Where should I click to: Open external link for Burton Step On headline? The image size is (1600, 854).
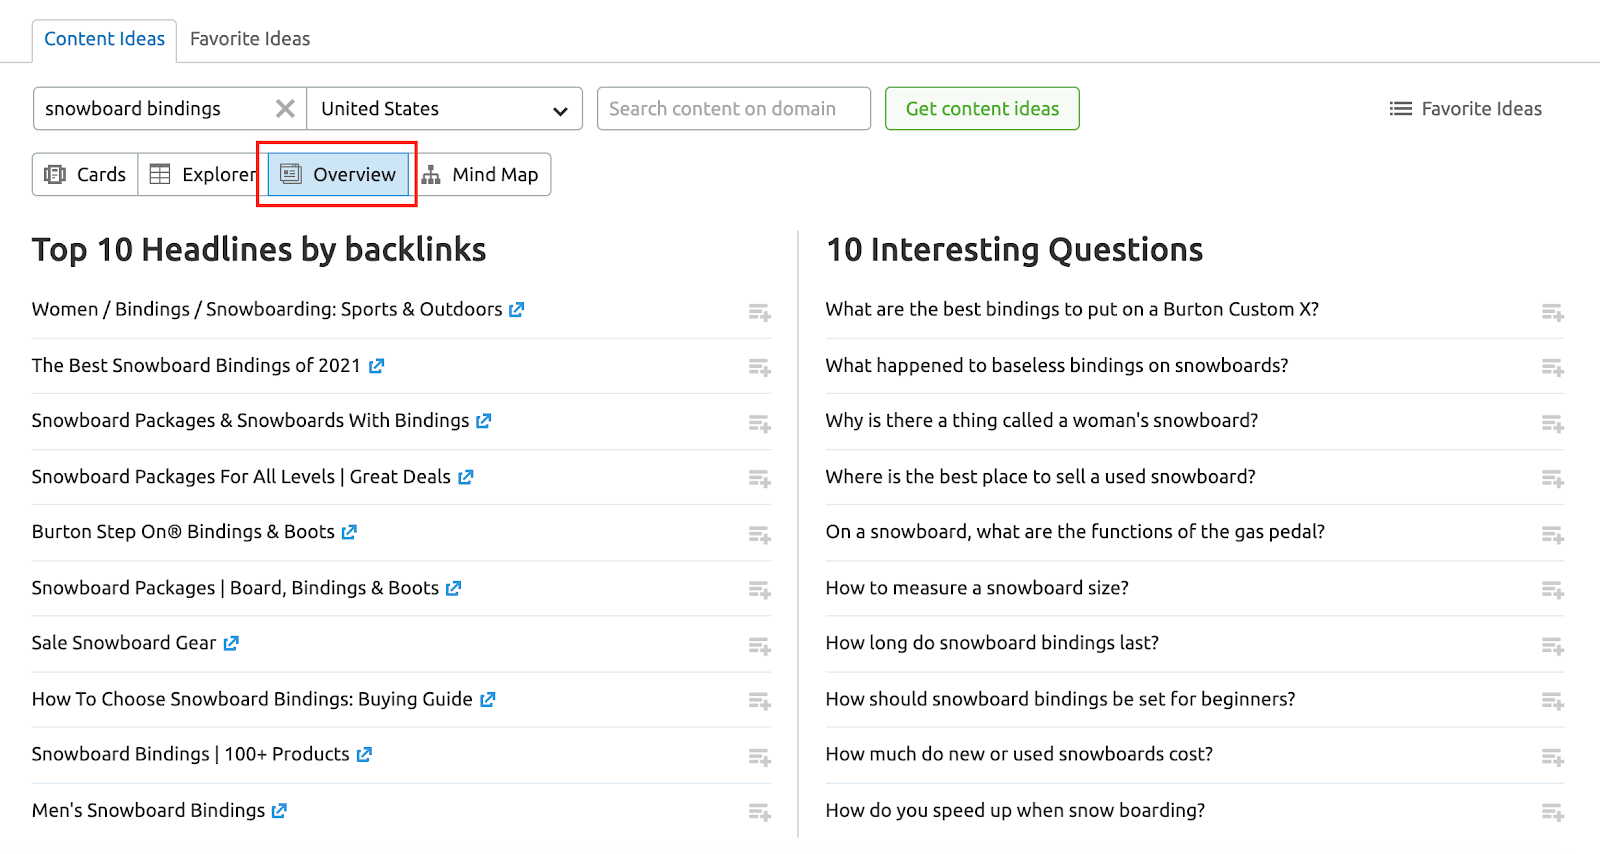point(349,532)
